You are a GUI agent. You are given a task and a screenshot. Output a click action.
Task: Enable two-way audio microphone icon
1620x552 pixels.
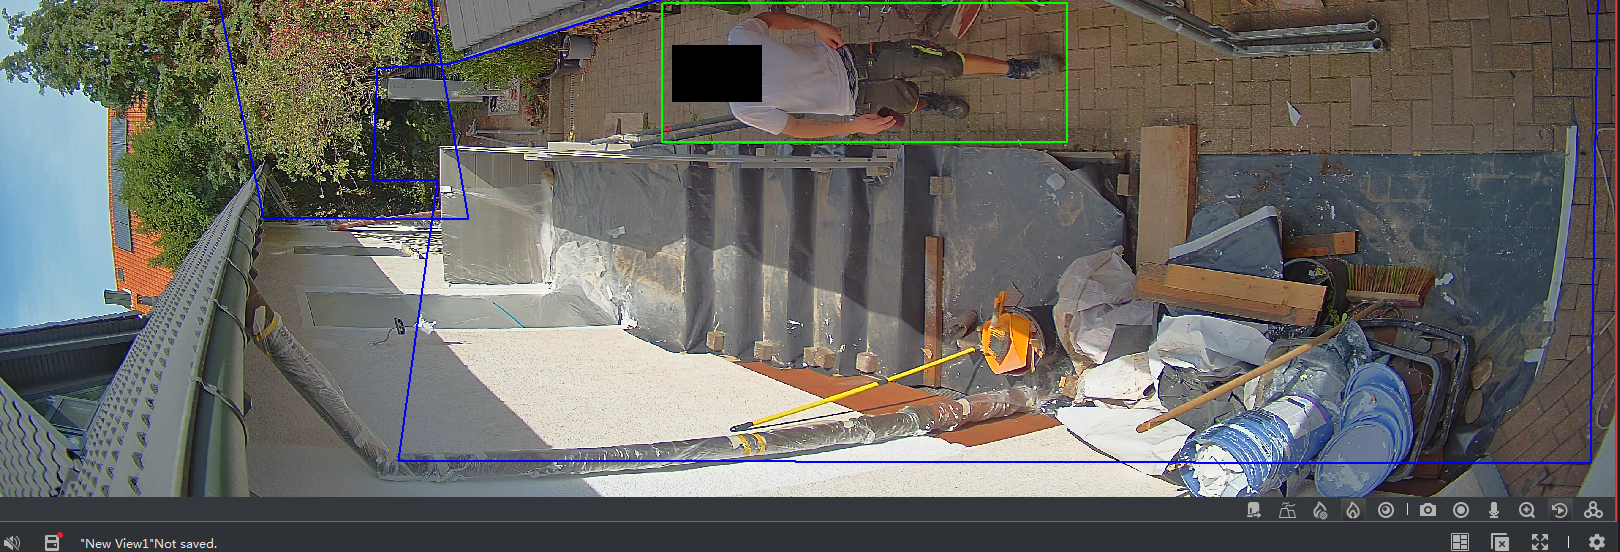[1493, 510]
